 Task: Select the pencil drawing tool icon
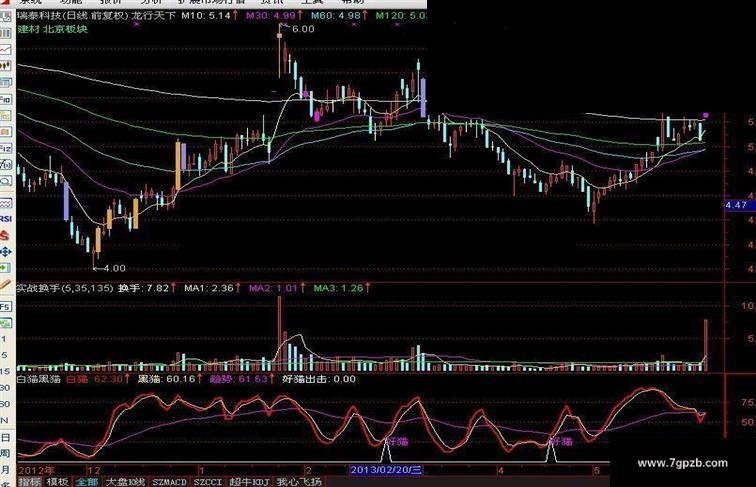click(x=6, y=284)
